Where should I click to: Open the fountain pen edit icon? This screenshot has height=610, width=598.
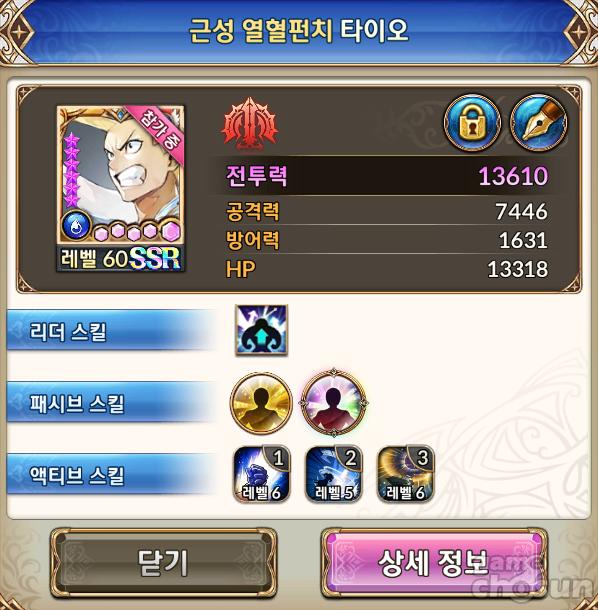tap(539, 123)
